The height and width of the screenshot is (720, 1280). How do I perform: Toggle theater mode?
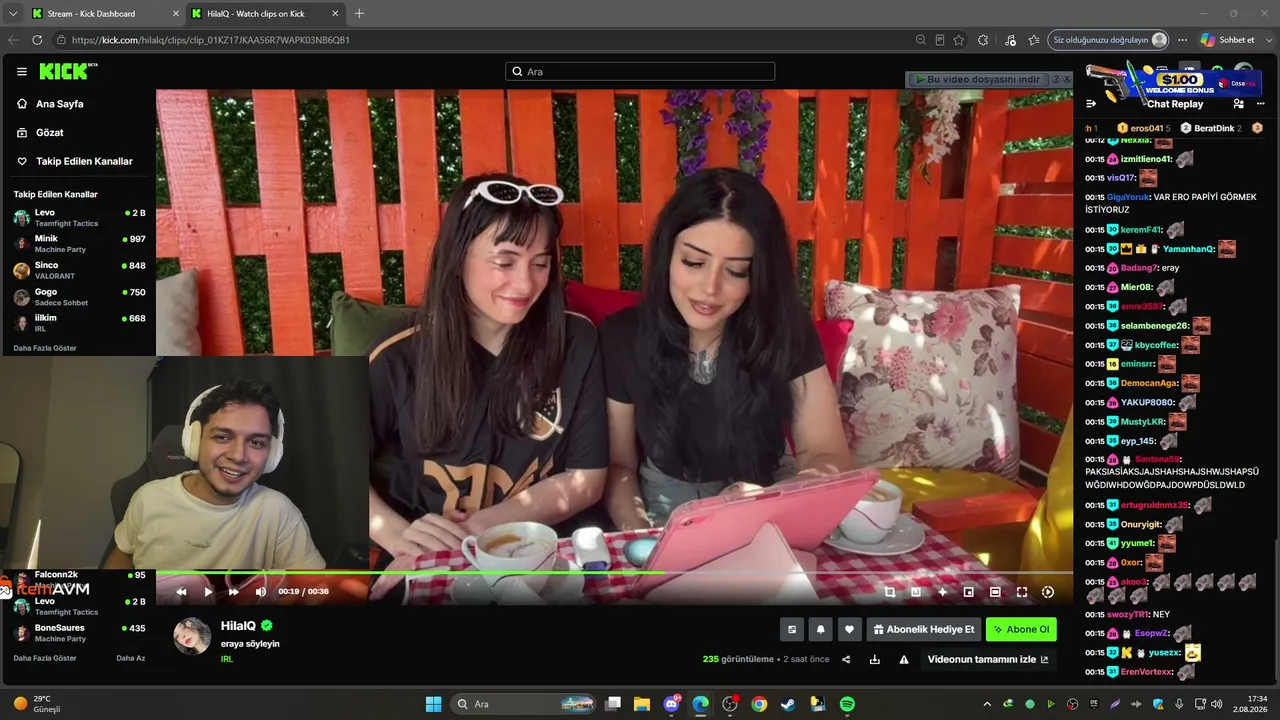[995, 592]
